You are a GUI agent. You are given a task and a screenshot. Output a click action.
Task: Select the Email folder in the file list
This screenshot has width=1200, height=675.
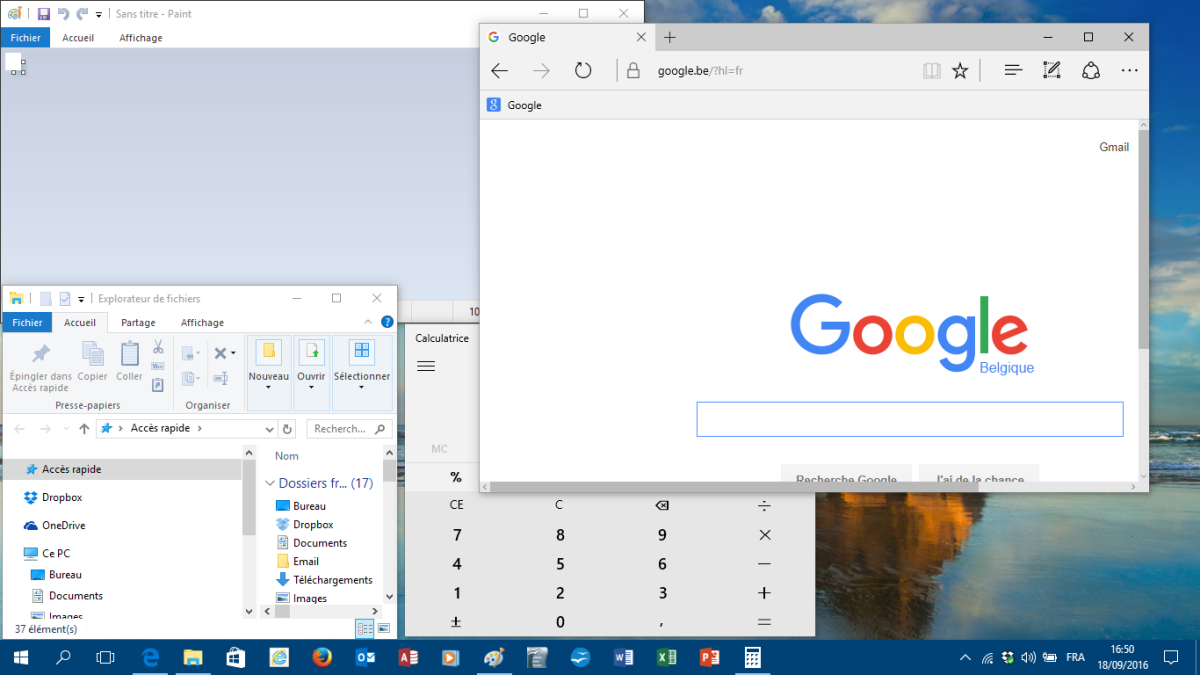(297, 561)
